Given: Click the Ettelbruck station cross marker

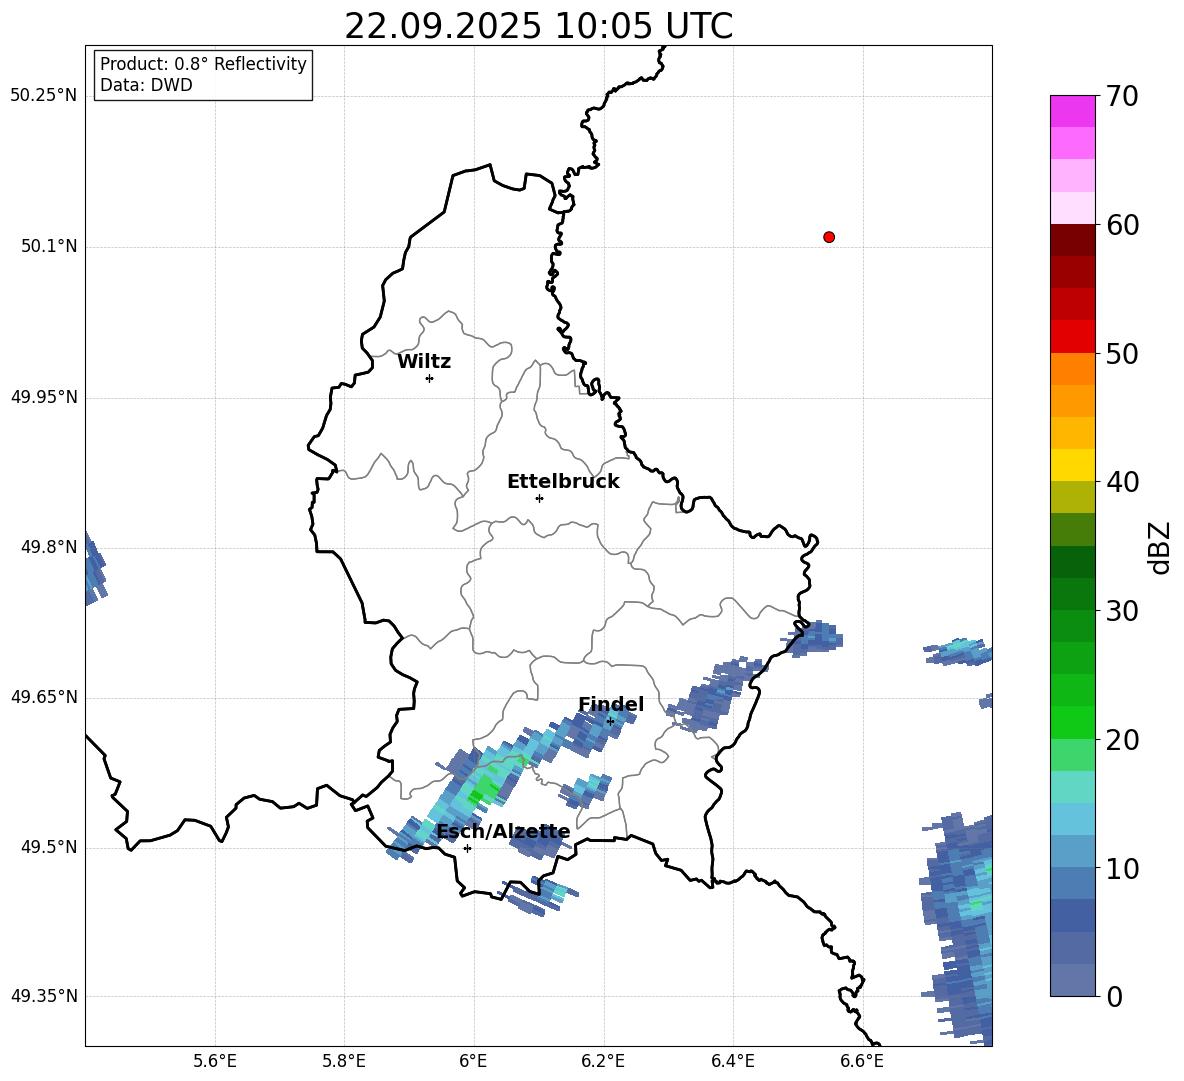Looking at the screenshot, I should coord(539,498).
